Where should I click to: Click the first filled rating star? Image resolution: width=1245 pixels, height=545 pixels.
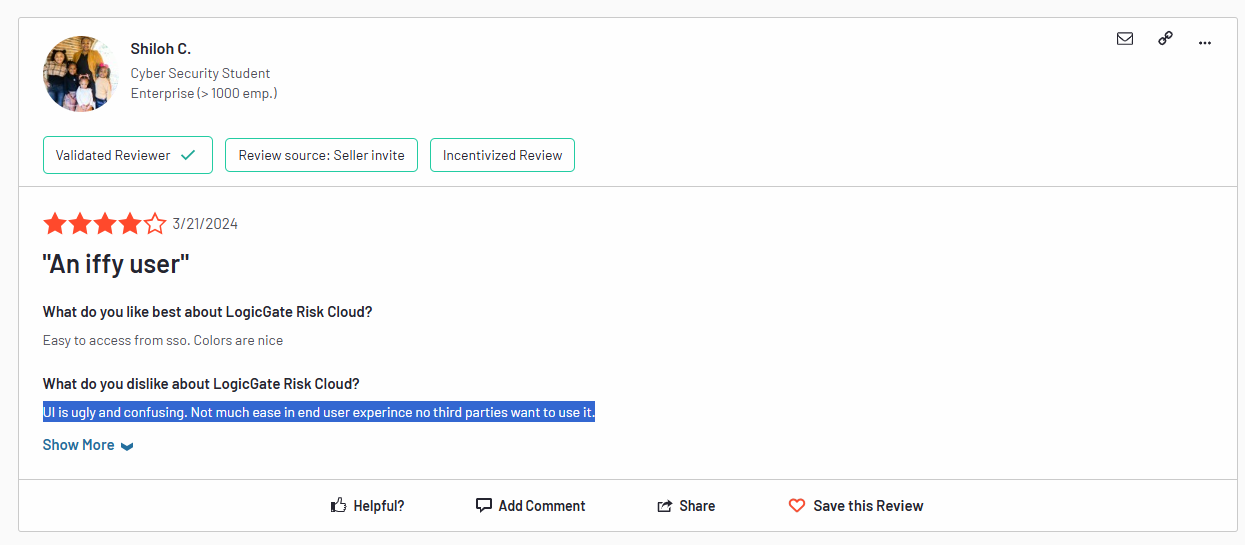(54, 224)
